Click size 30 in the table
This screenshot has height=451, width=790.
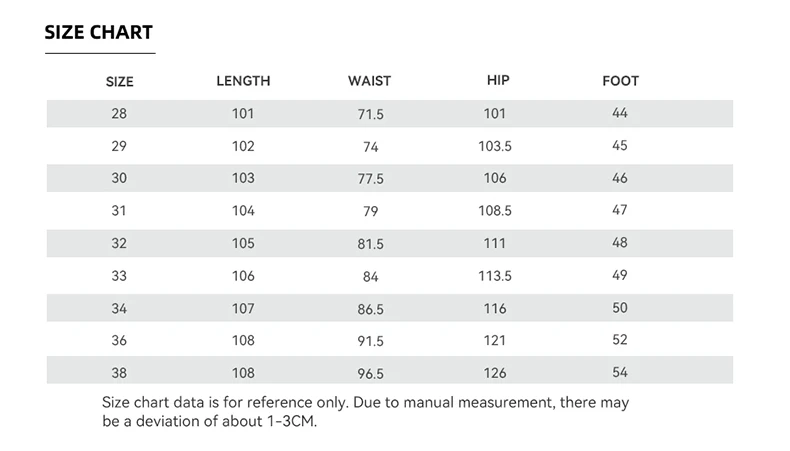click(119, 178)
